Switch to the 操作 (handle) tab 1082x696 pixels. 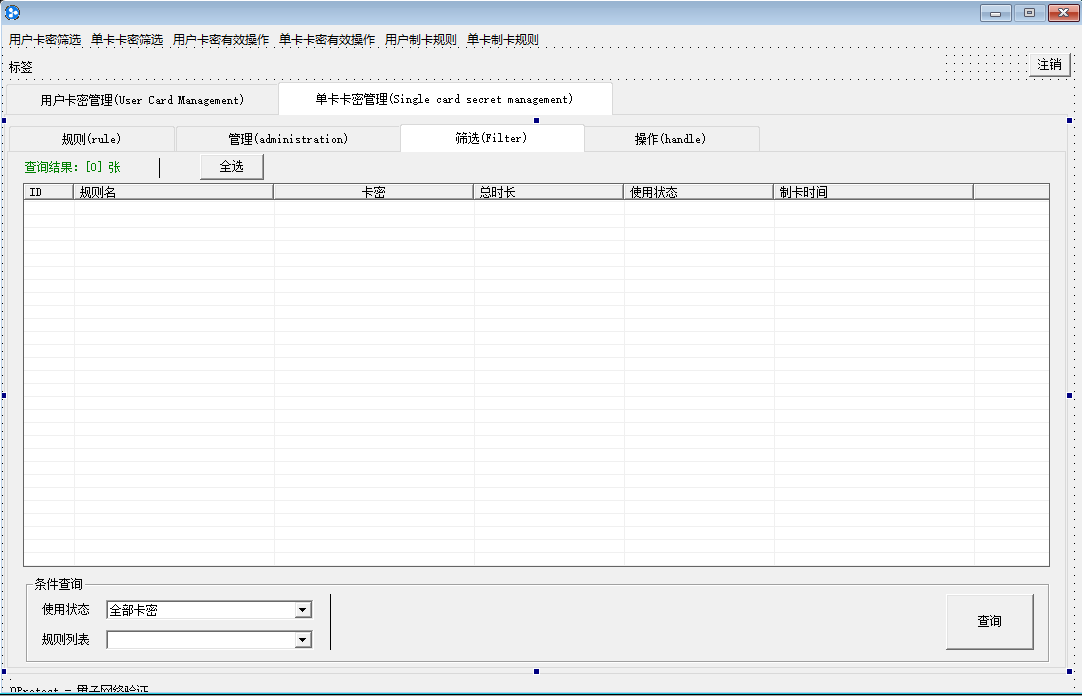point(671,139)
